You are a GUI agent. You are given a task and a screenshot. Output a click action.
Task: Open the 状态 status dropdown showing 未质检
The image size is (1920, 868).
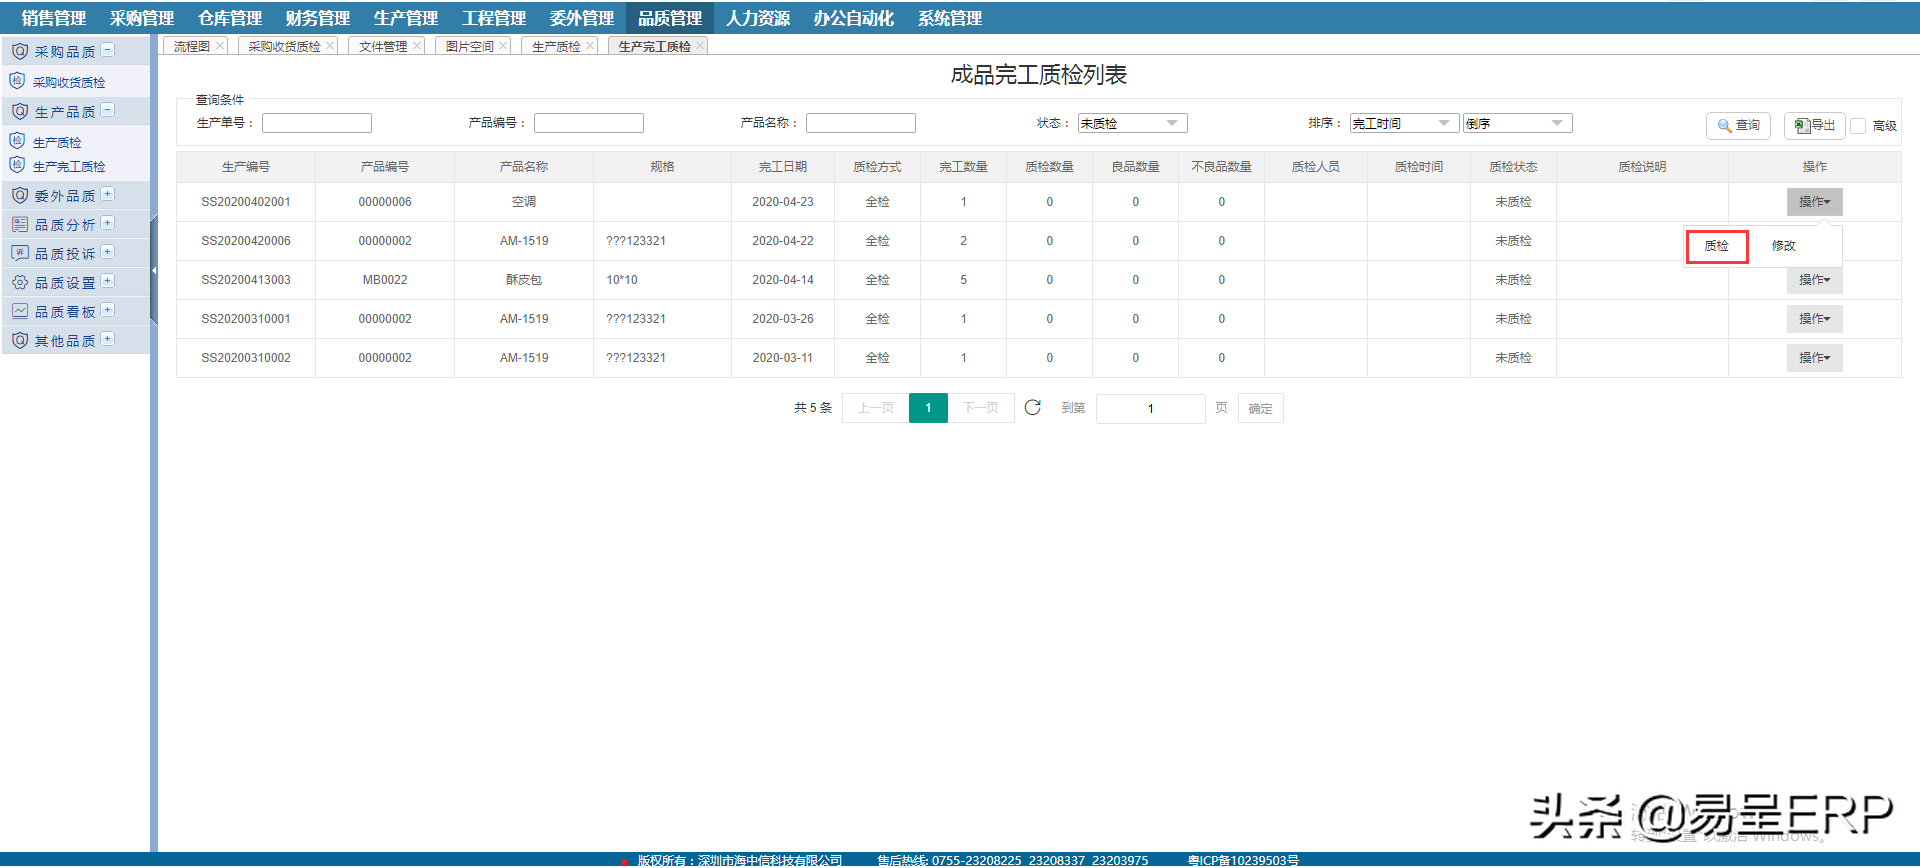coord(1132,123)
